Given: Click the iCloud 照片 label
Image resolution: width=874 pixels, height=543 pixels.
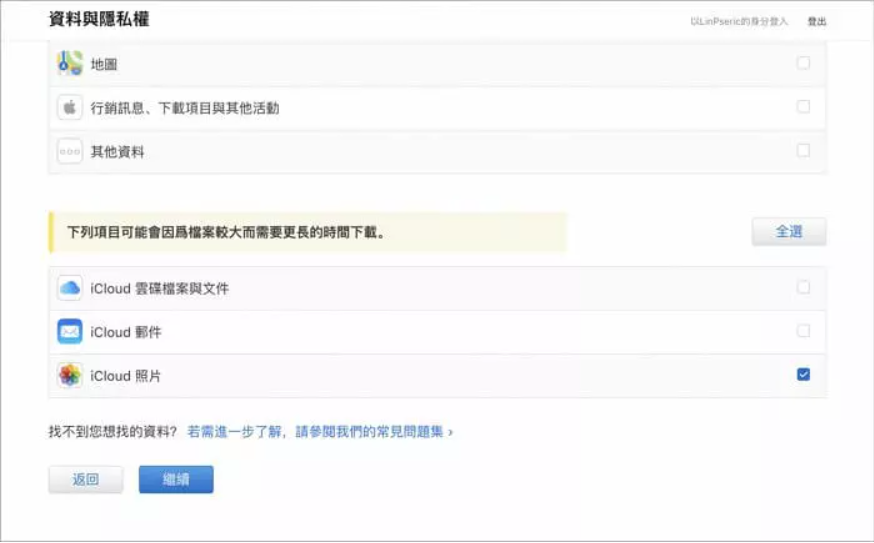Looking at the screenshot, I should tap(125, 376).
